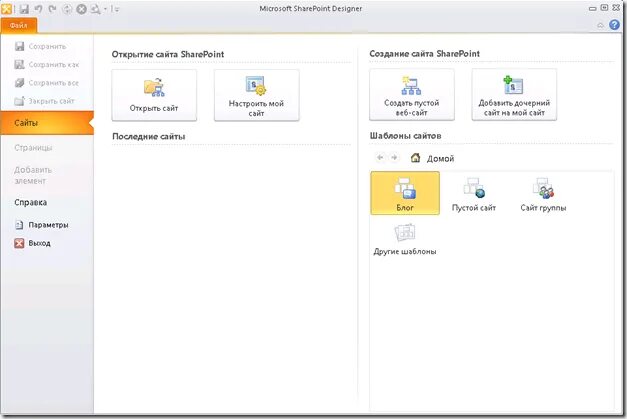Collapse the ribbon with the up chevron
627x419 pixels.
point(600,26)
